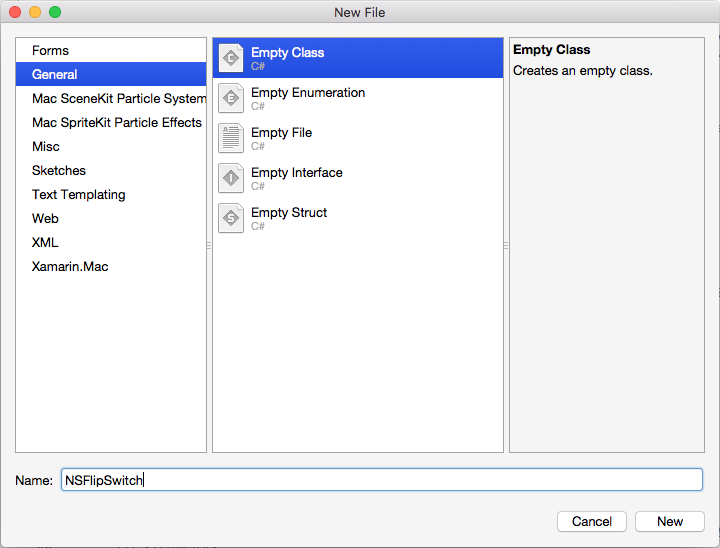Cancel the New File dialog
Viewport: 720px width, 548px height.
(591, 521)
